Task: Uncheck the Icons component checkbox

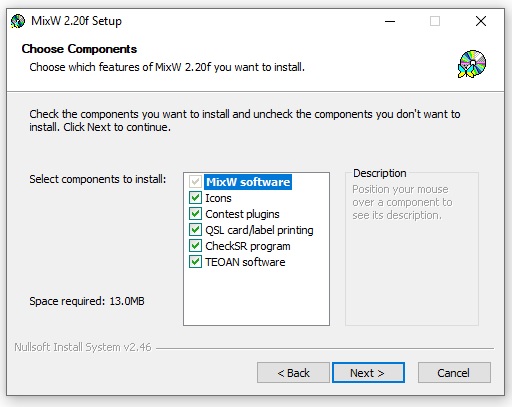Action: [x=195, y=198]
